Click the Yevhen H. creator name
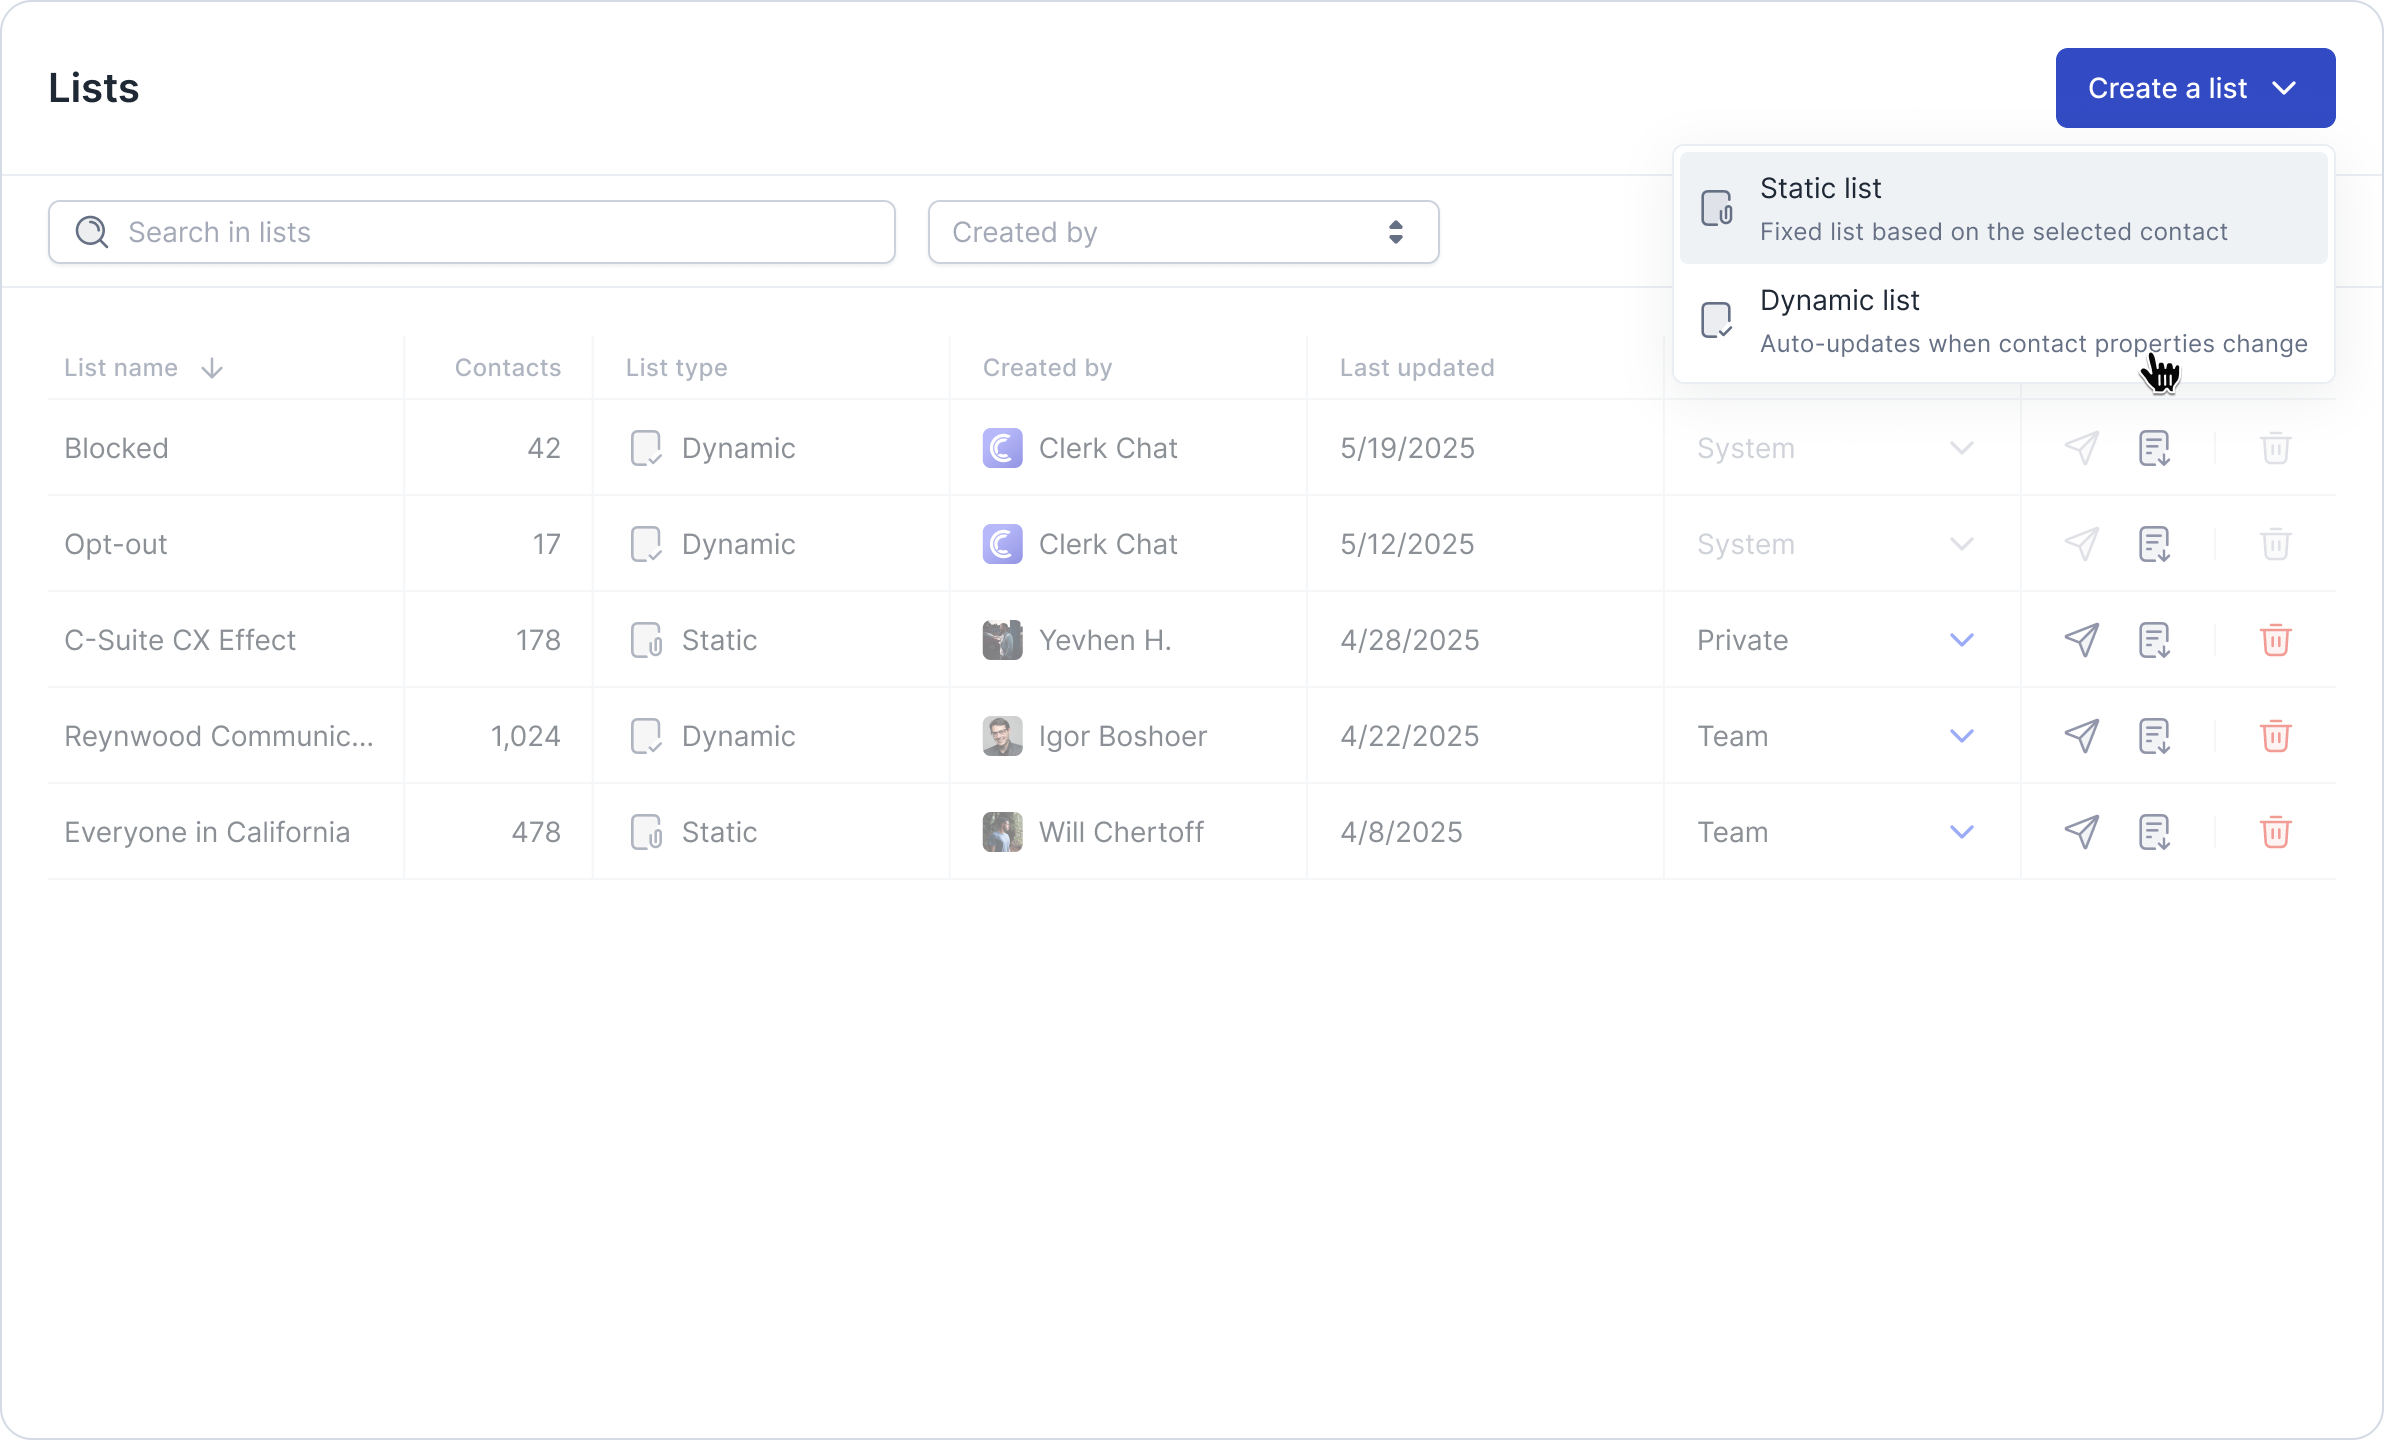This screenshot has width=2384, height=1440. coord(1105,640)
